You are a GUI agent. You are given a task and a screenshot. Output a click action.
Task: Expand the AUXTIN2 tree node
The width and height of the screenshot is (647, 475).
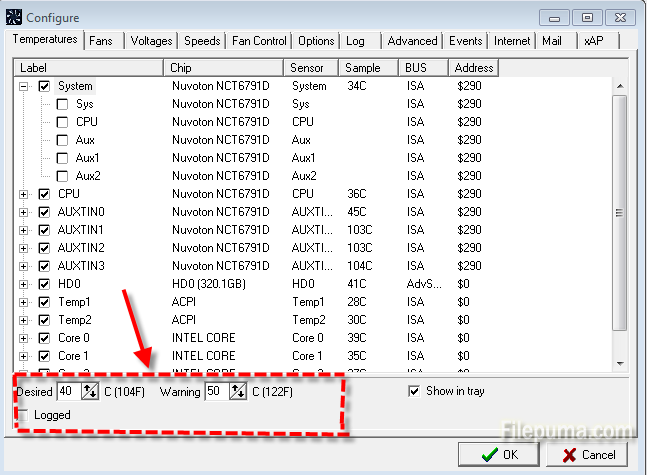pos(24,248)
